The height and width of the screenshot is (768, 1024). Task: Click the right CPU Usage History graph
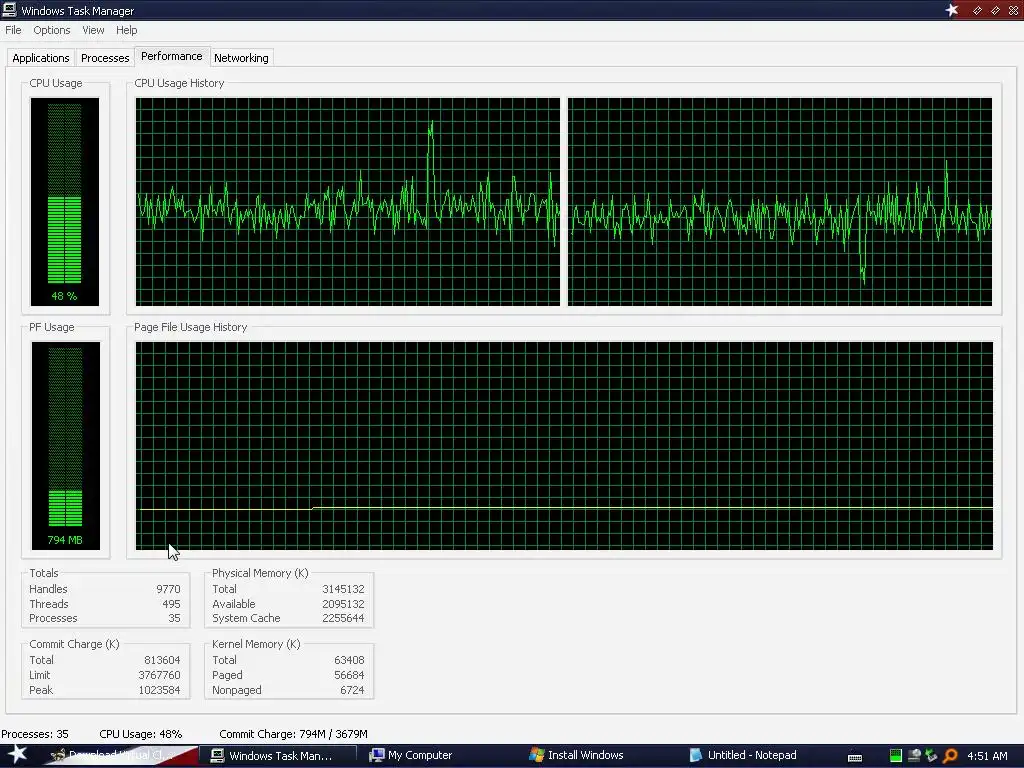[x=780, y=202]
